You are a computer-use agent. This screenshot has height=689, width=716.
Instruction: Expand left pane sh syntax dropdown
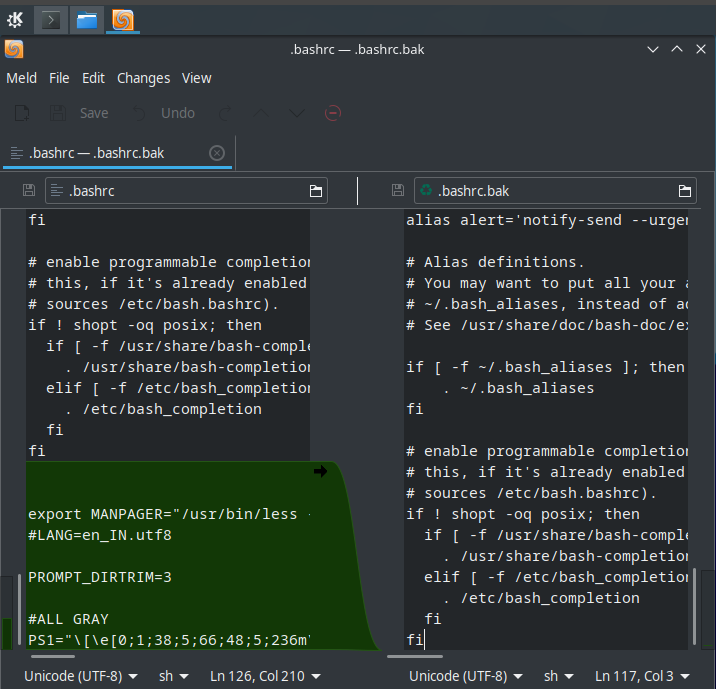click(174, 676)
